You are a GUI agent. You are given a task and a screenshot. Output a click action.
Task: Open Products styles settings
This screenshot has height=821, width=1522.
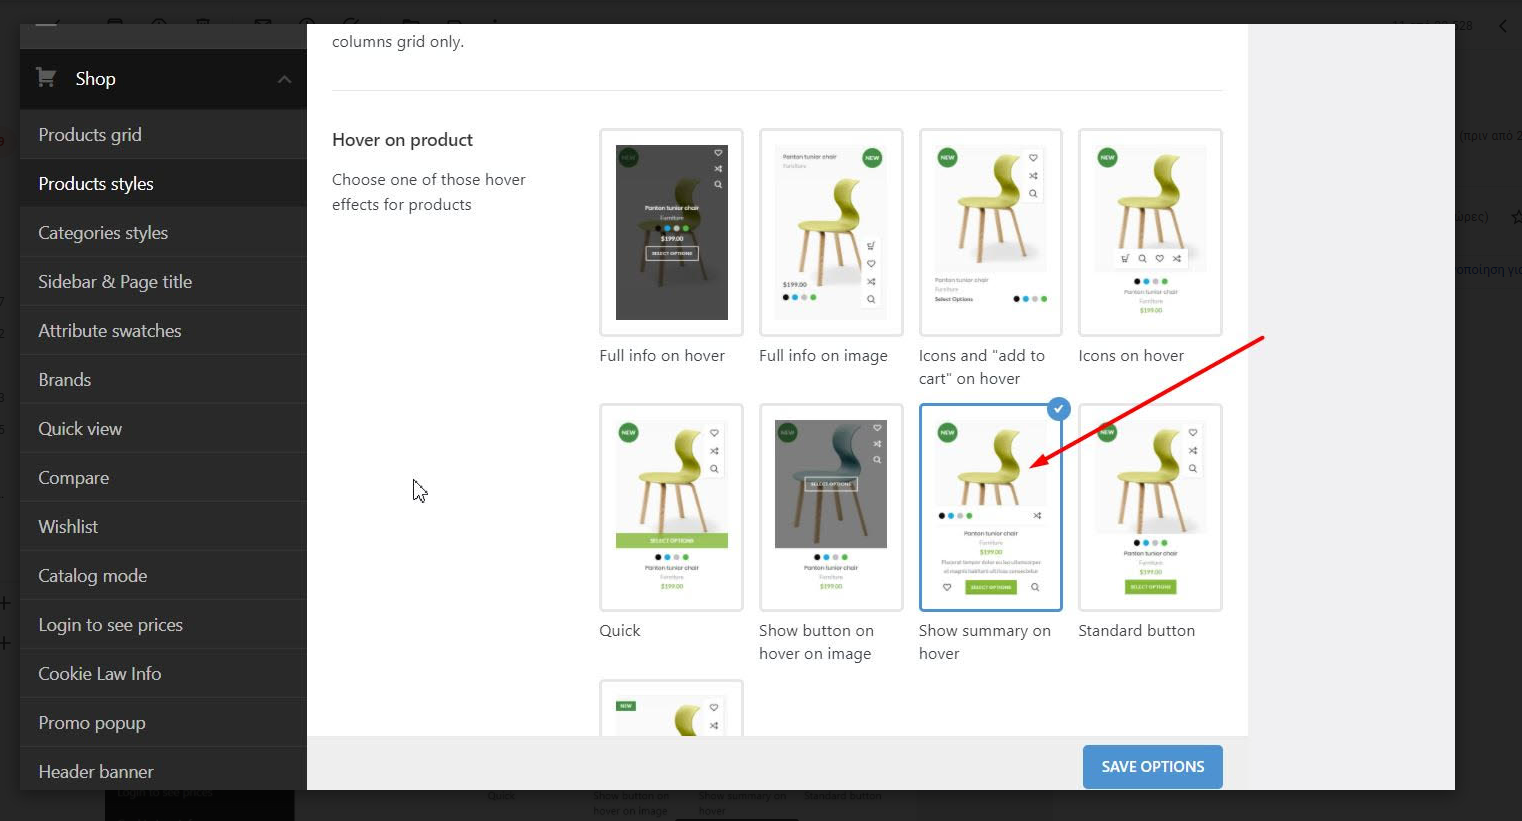pos(163,184)
